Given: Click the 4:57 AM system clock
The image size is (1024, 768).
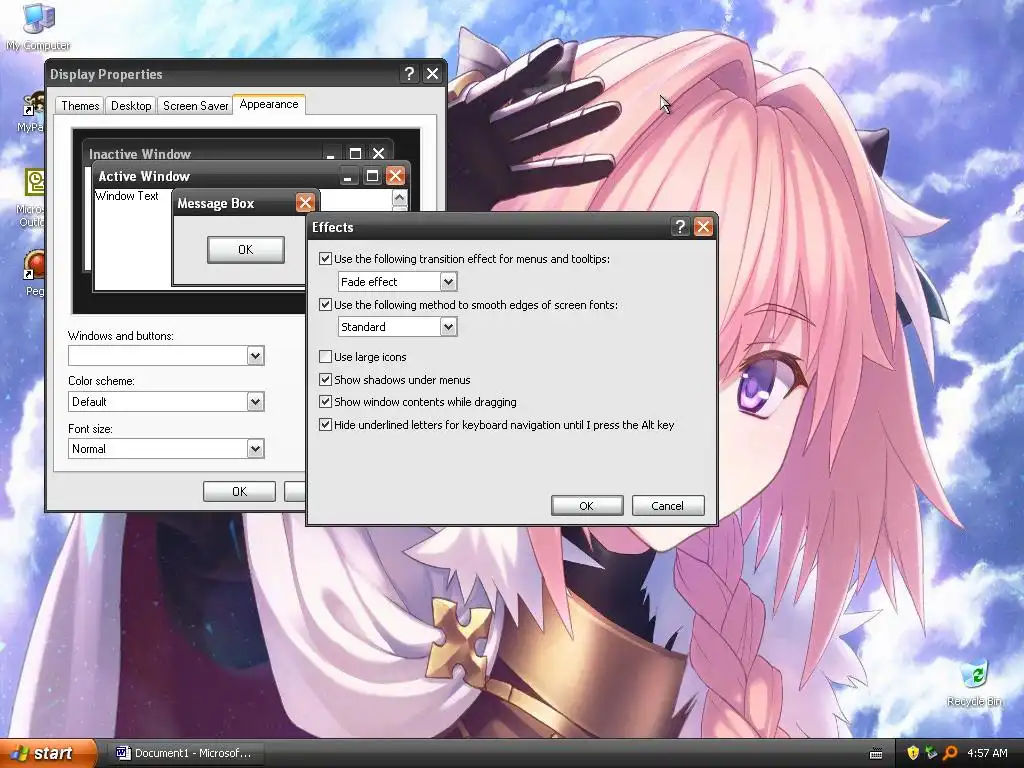Looking at the screenshot, I should tap(987, 753).
